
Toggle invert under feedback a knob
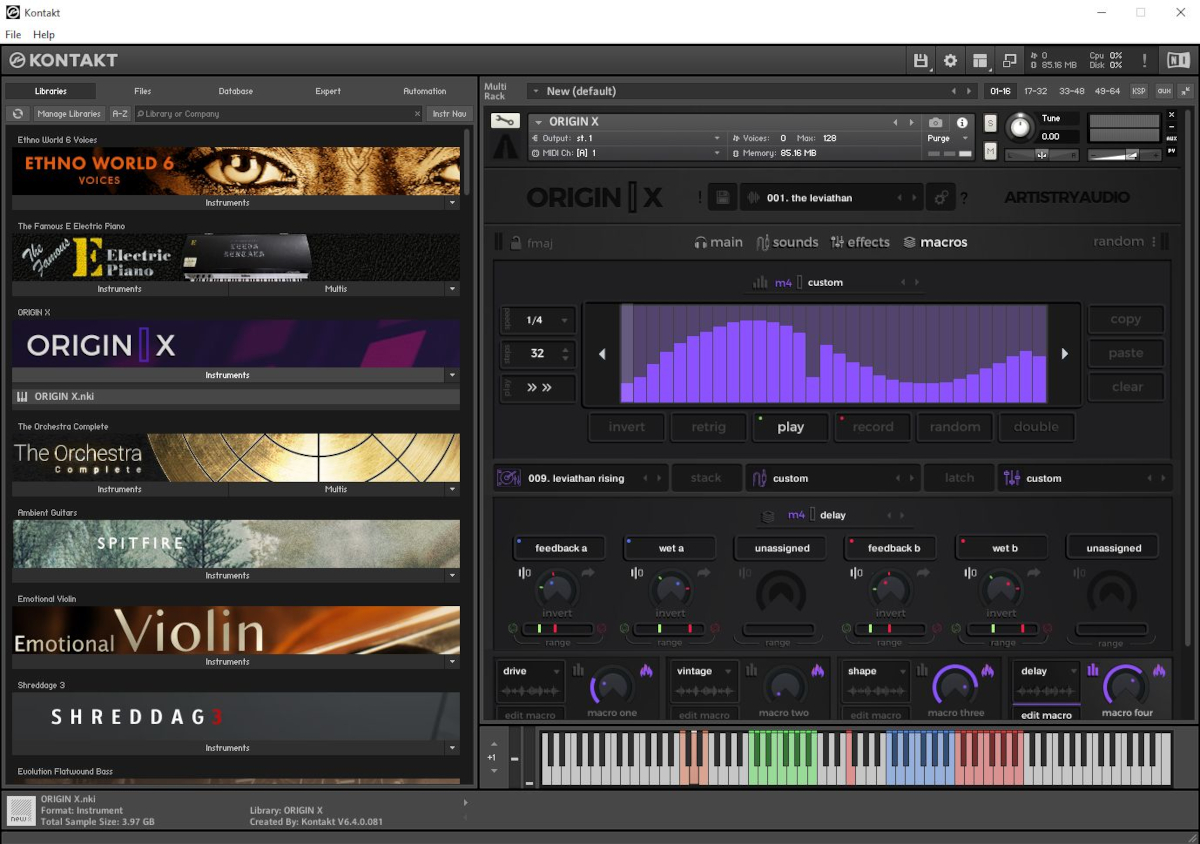click(557, 613)
